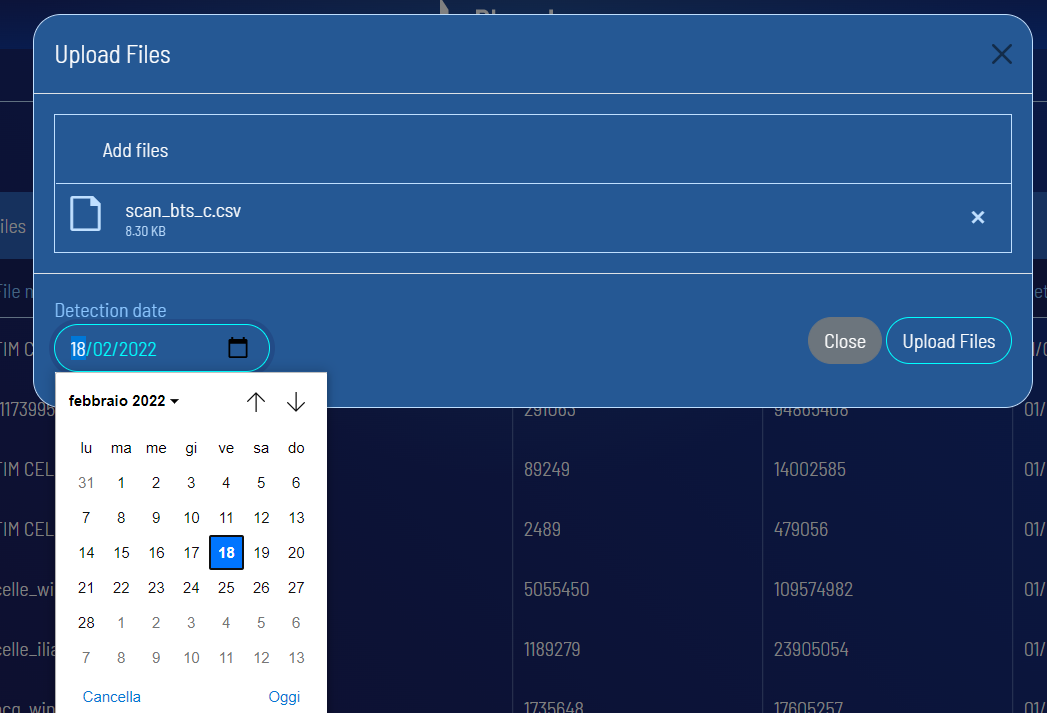1047x713 pixels.
Task: Close the Upload Files dialog with X
Action: pyautogui.click(x=1001, y=54)
